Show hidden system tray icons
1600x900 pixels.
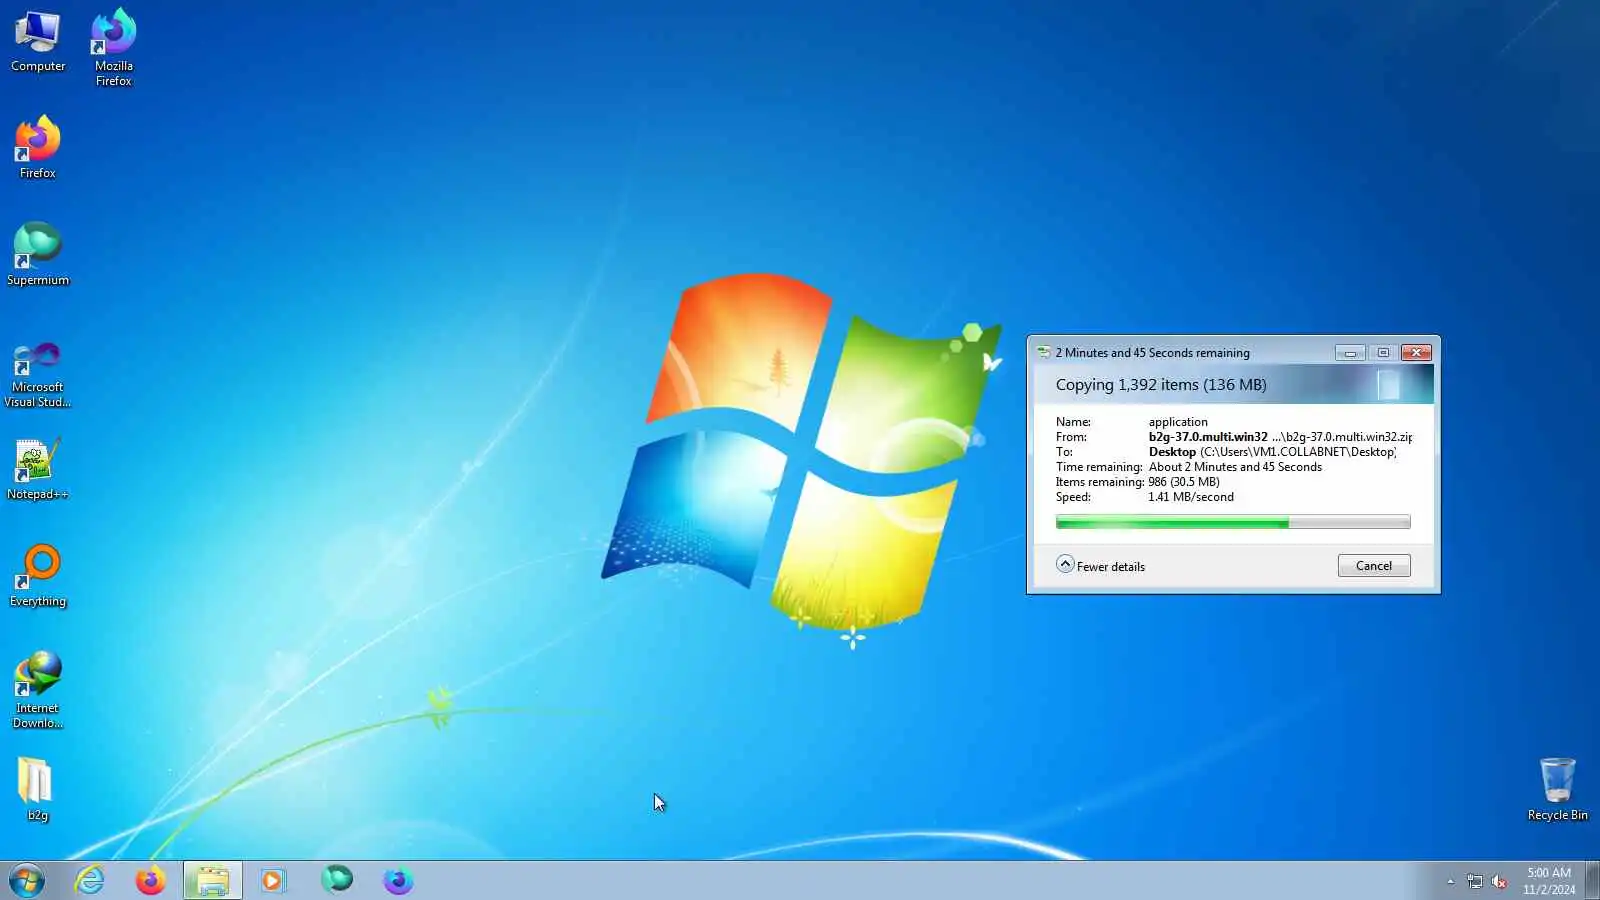point(1450,882)
